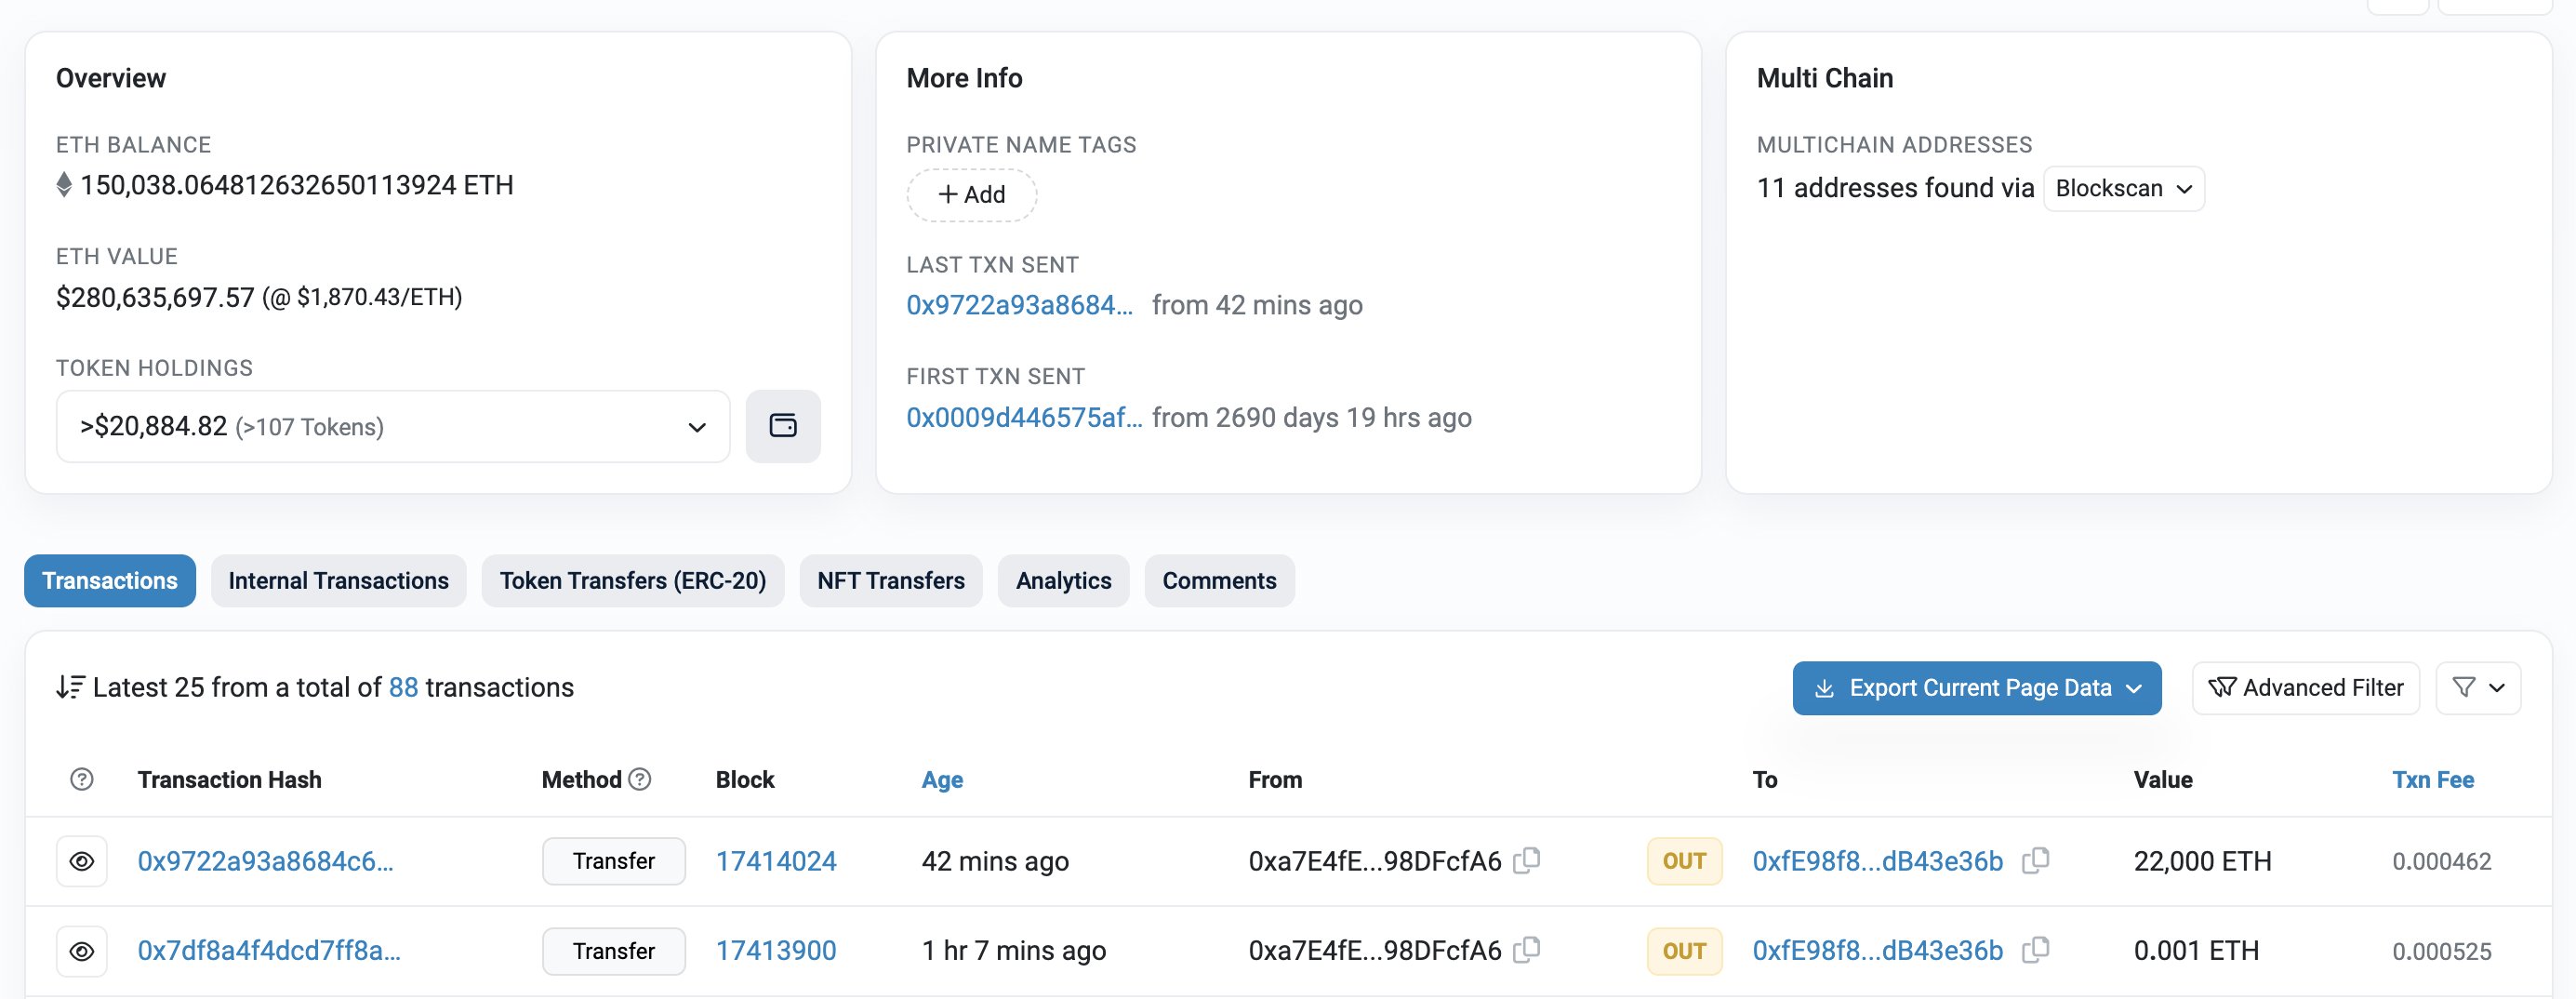The height and width of the screenshot is (999, 2576).
Task: Copy the To address in the second row
Action: (x=2035, y=950)
